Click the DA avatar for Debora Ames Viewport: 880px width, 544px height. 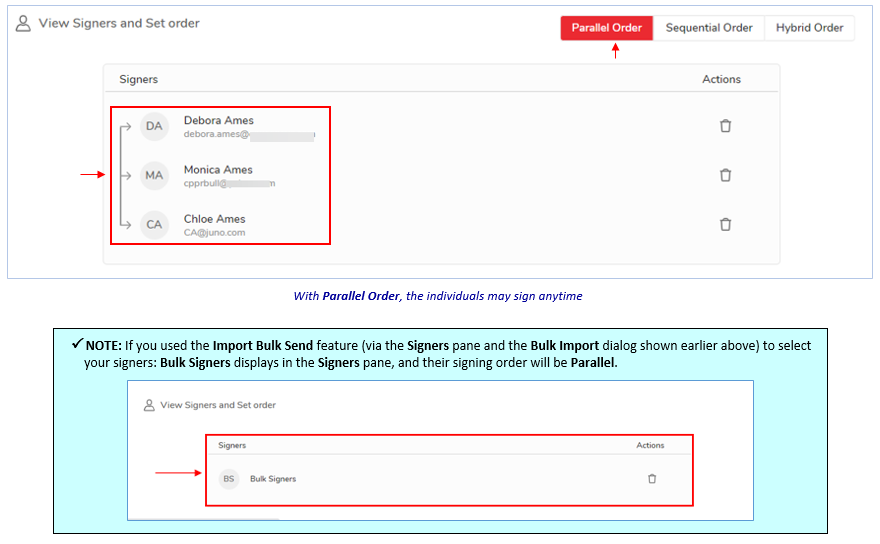click(x=154, y=126)
